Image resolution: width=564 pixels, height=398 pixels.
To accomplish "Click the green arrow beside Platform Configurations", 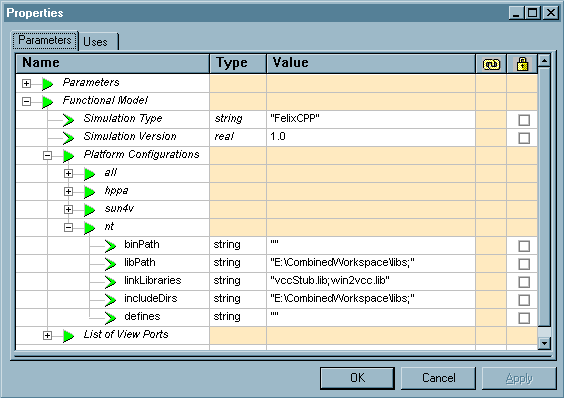I will tap(68, 156).
